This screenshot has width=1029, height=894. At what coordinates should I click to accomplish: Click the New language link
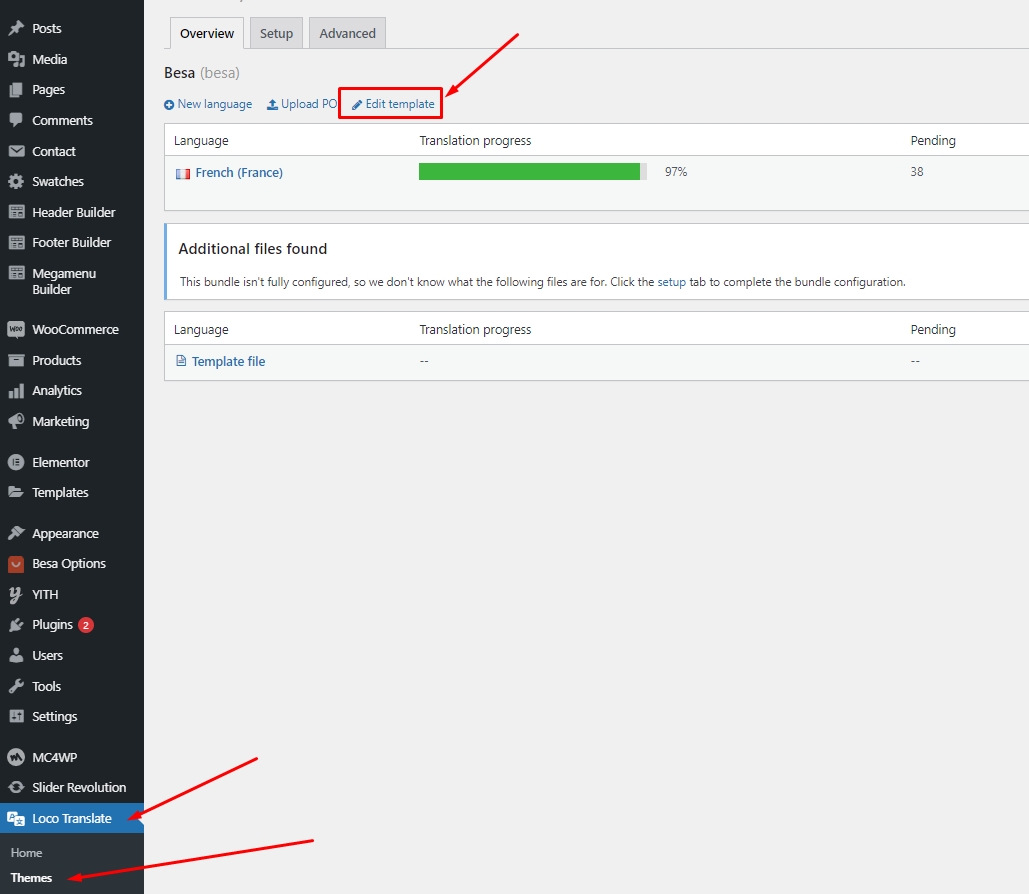pos(208,104)
